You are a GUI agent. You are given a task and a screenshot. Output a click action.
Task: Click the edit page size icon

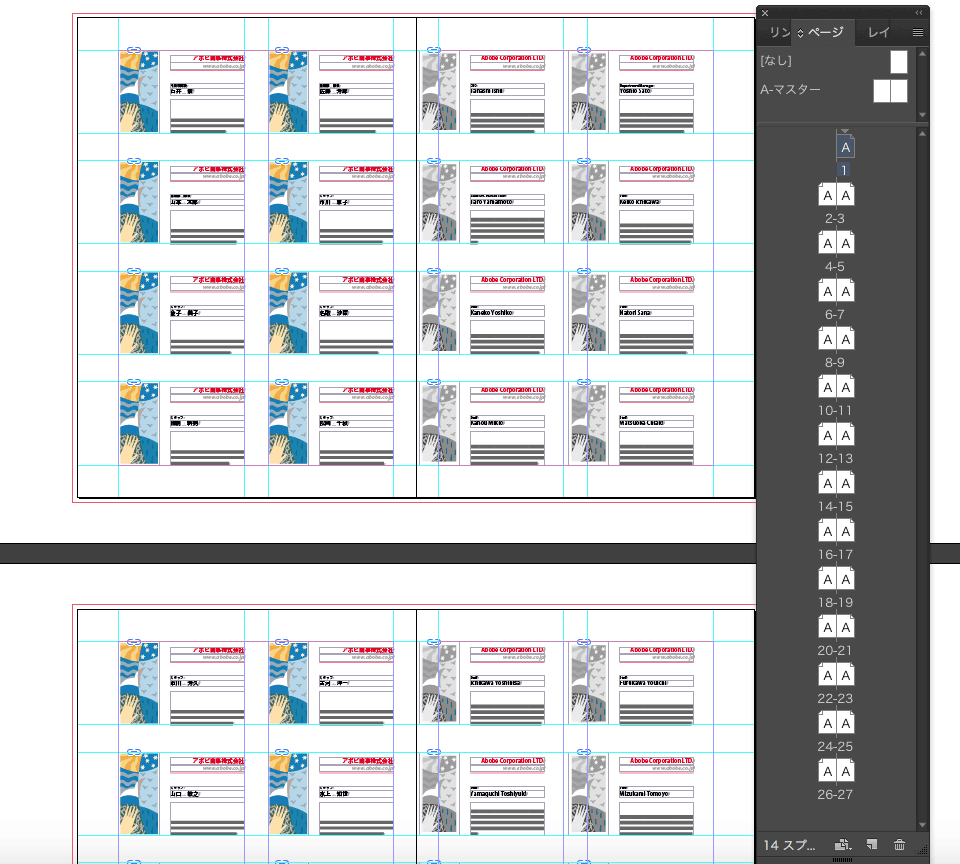[x=843, y=845]
